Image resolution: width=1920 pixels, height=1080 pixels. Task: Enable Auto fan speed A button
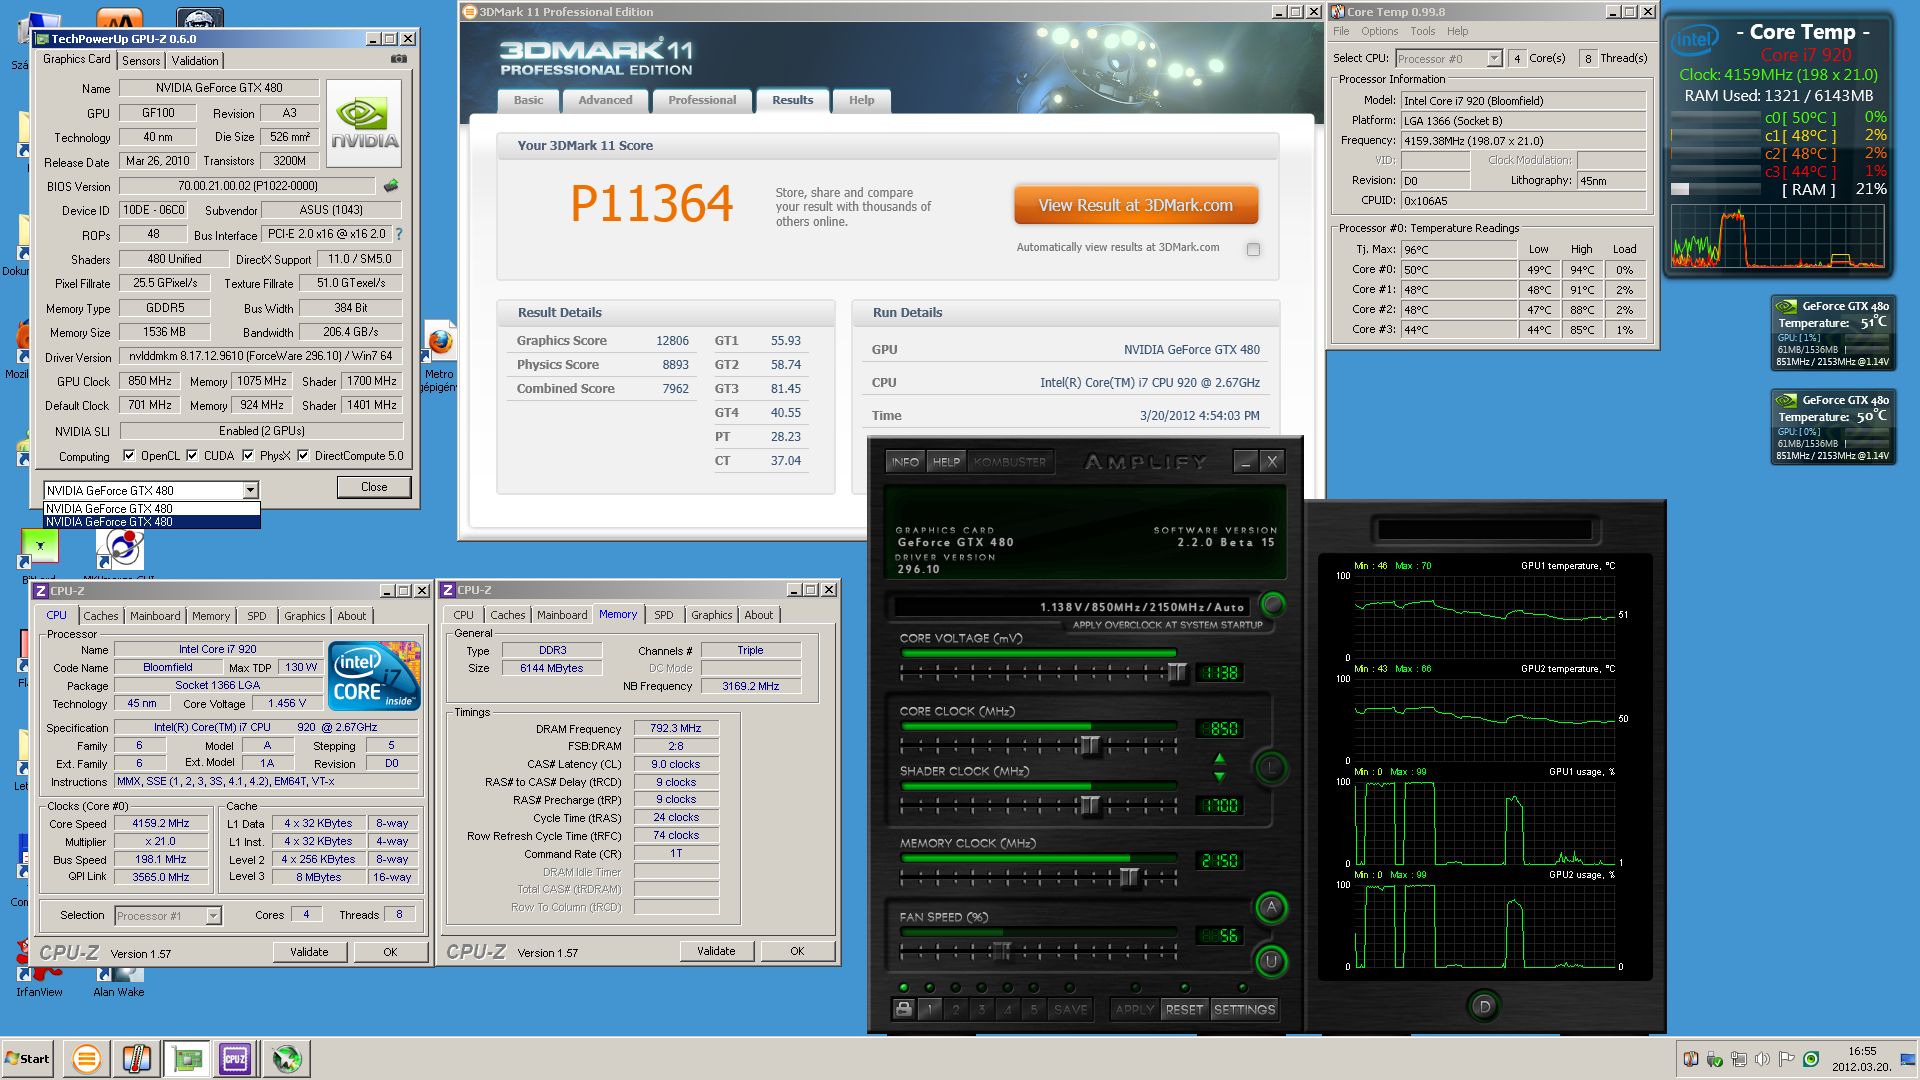(x=1271, y=907)
